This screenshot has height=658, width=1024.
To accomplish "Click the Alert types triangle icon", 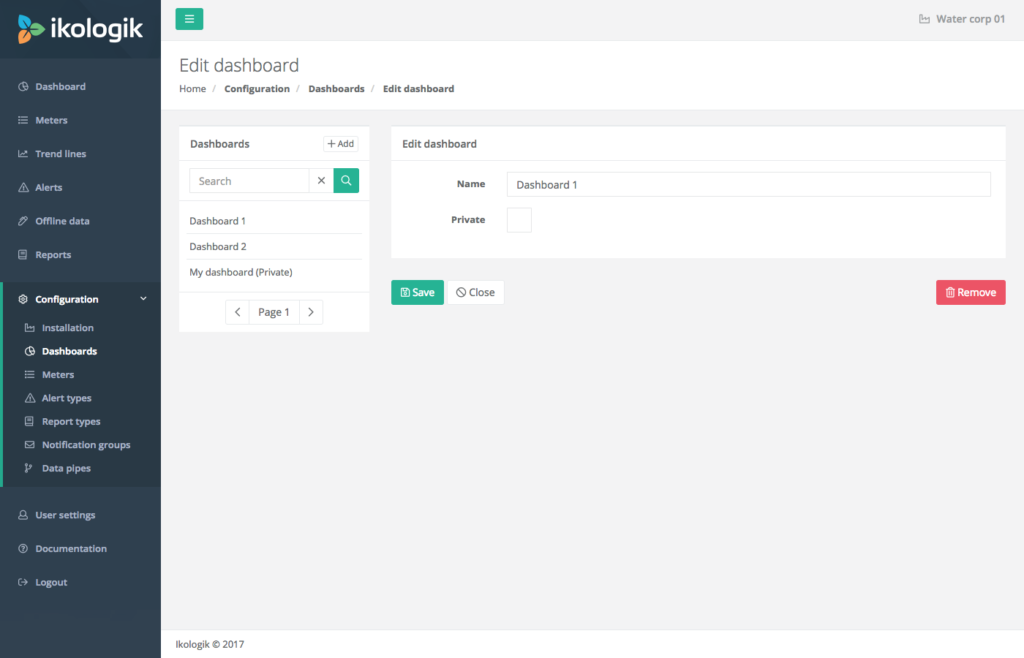I will [x=29, y=398].
